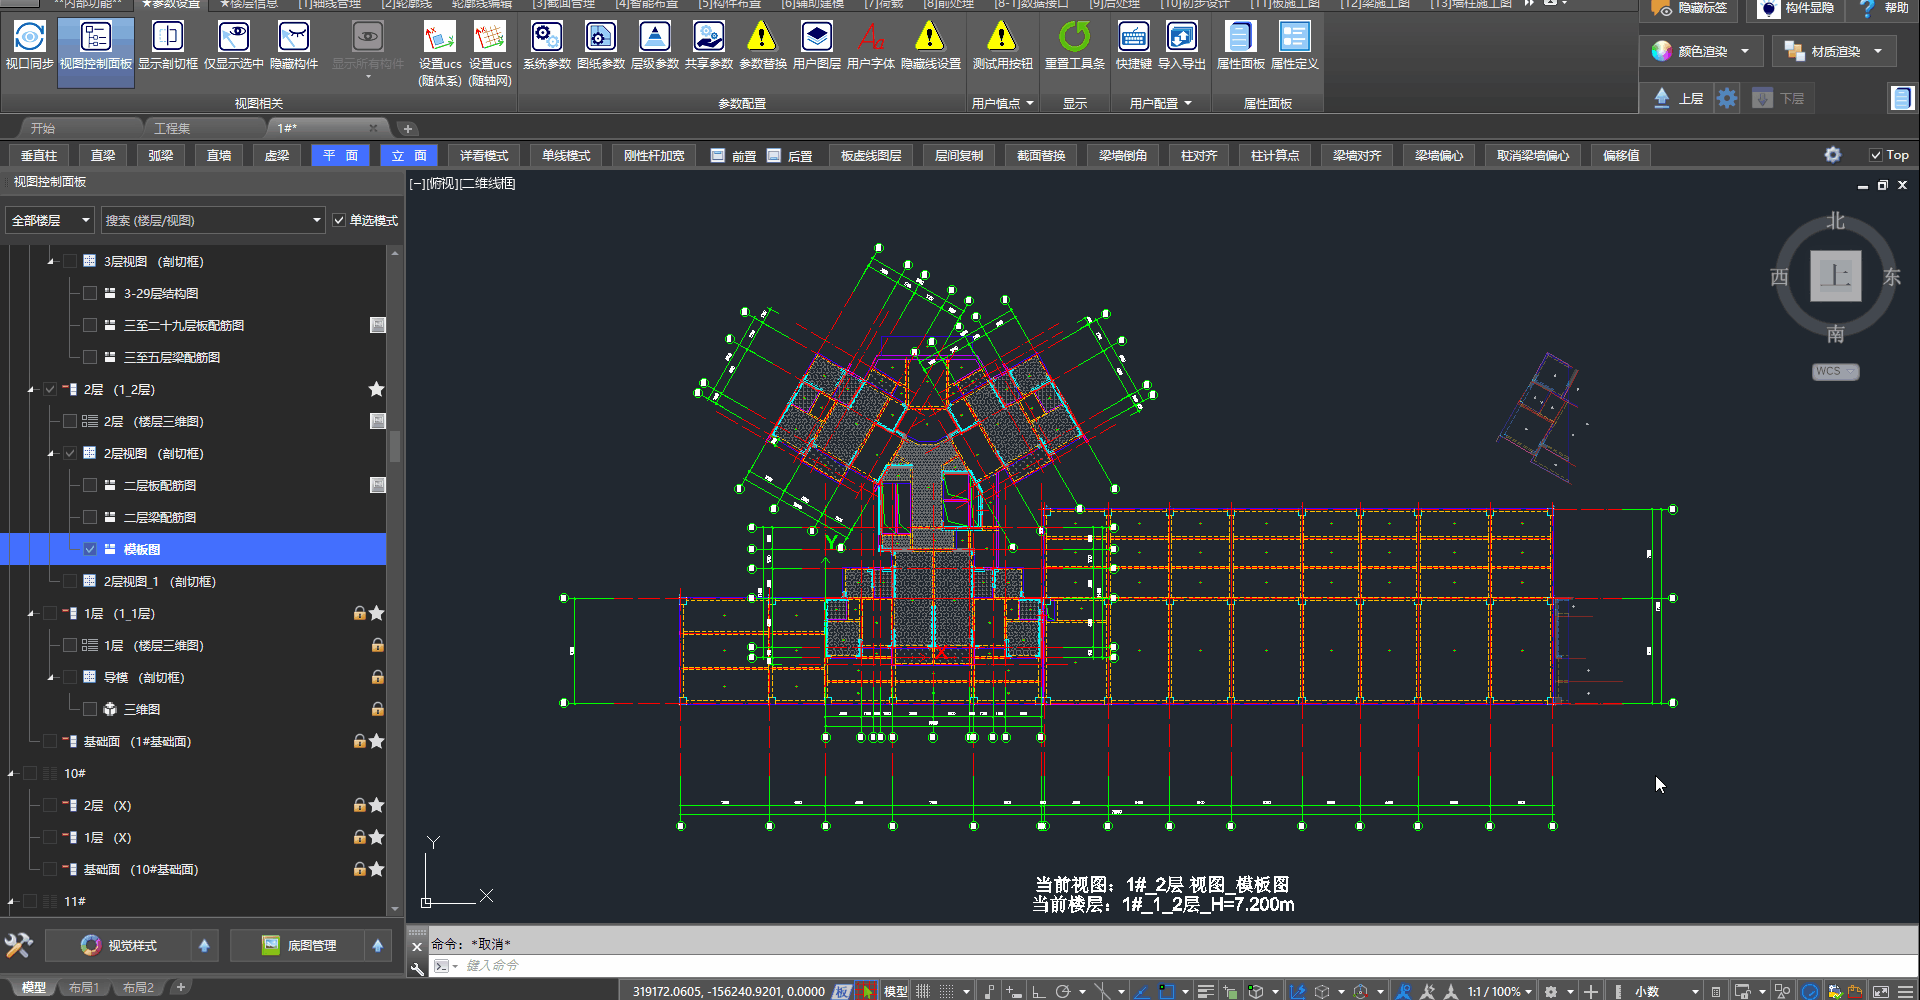Image resolution: width=1920 pixels, height=1000 pixels.
Task: Toggle the 单选模式 checkbox
Action: (x=340, y=220)
